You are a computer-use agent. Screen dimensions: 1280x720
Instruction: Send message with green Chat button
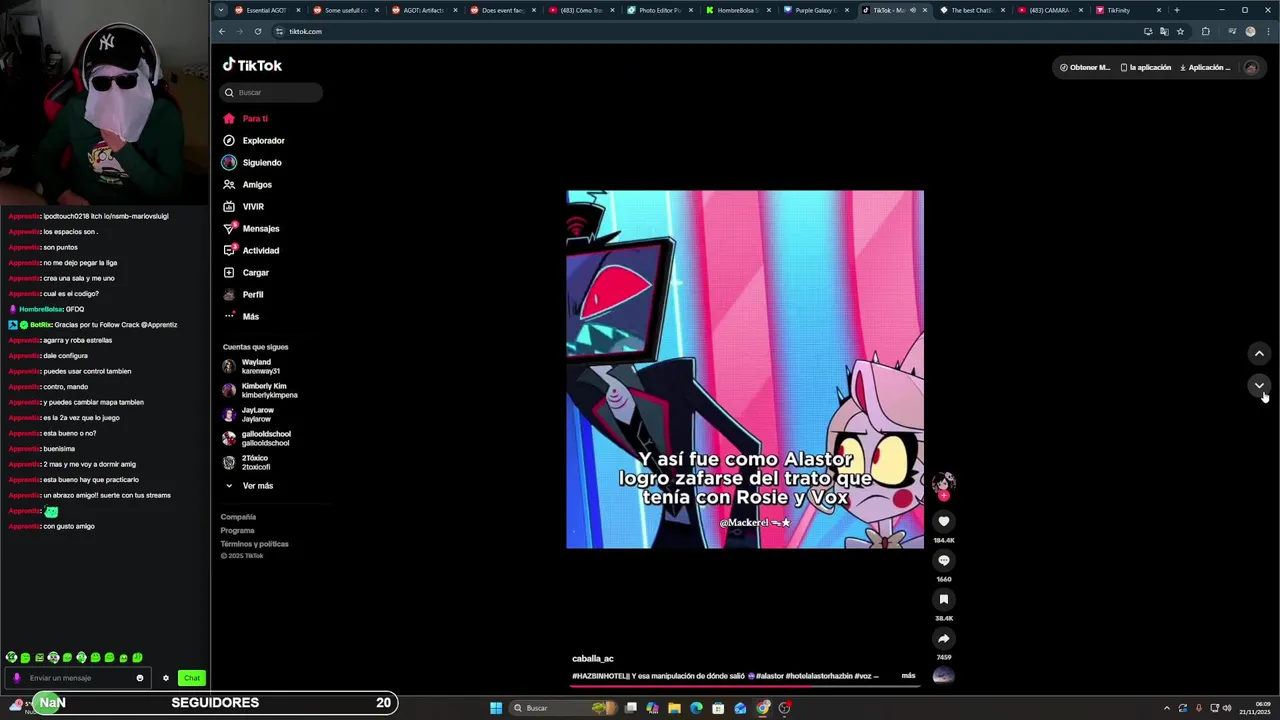pyautogui.click(x=192, y=678)
